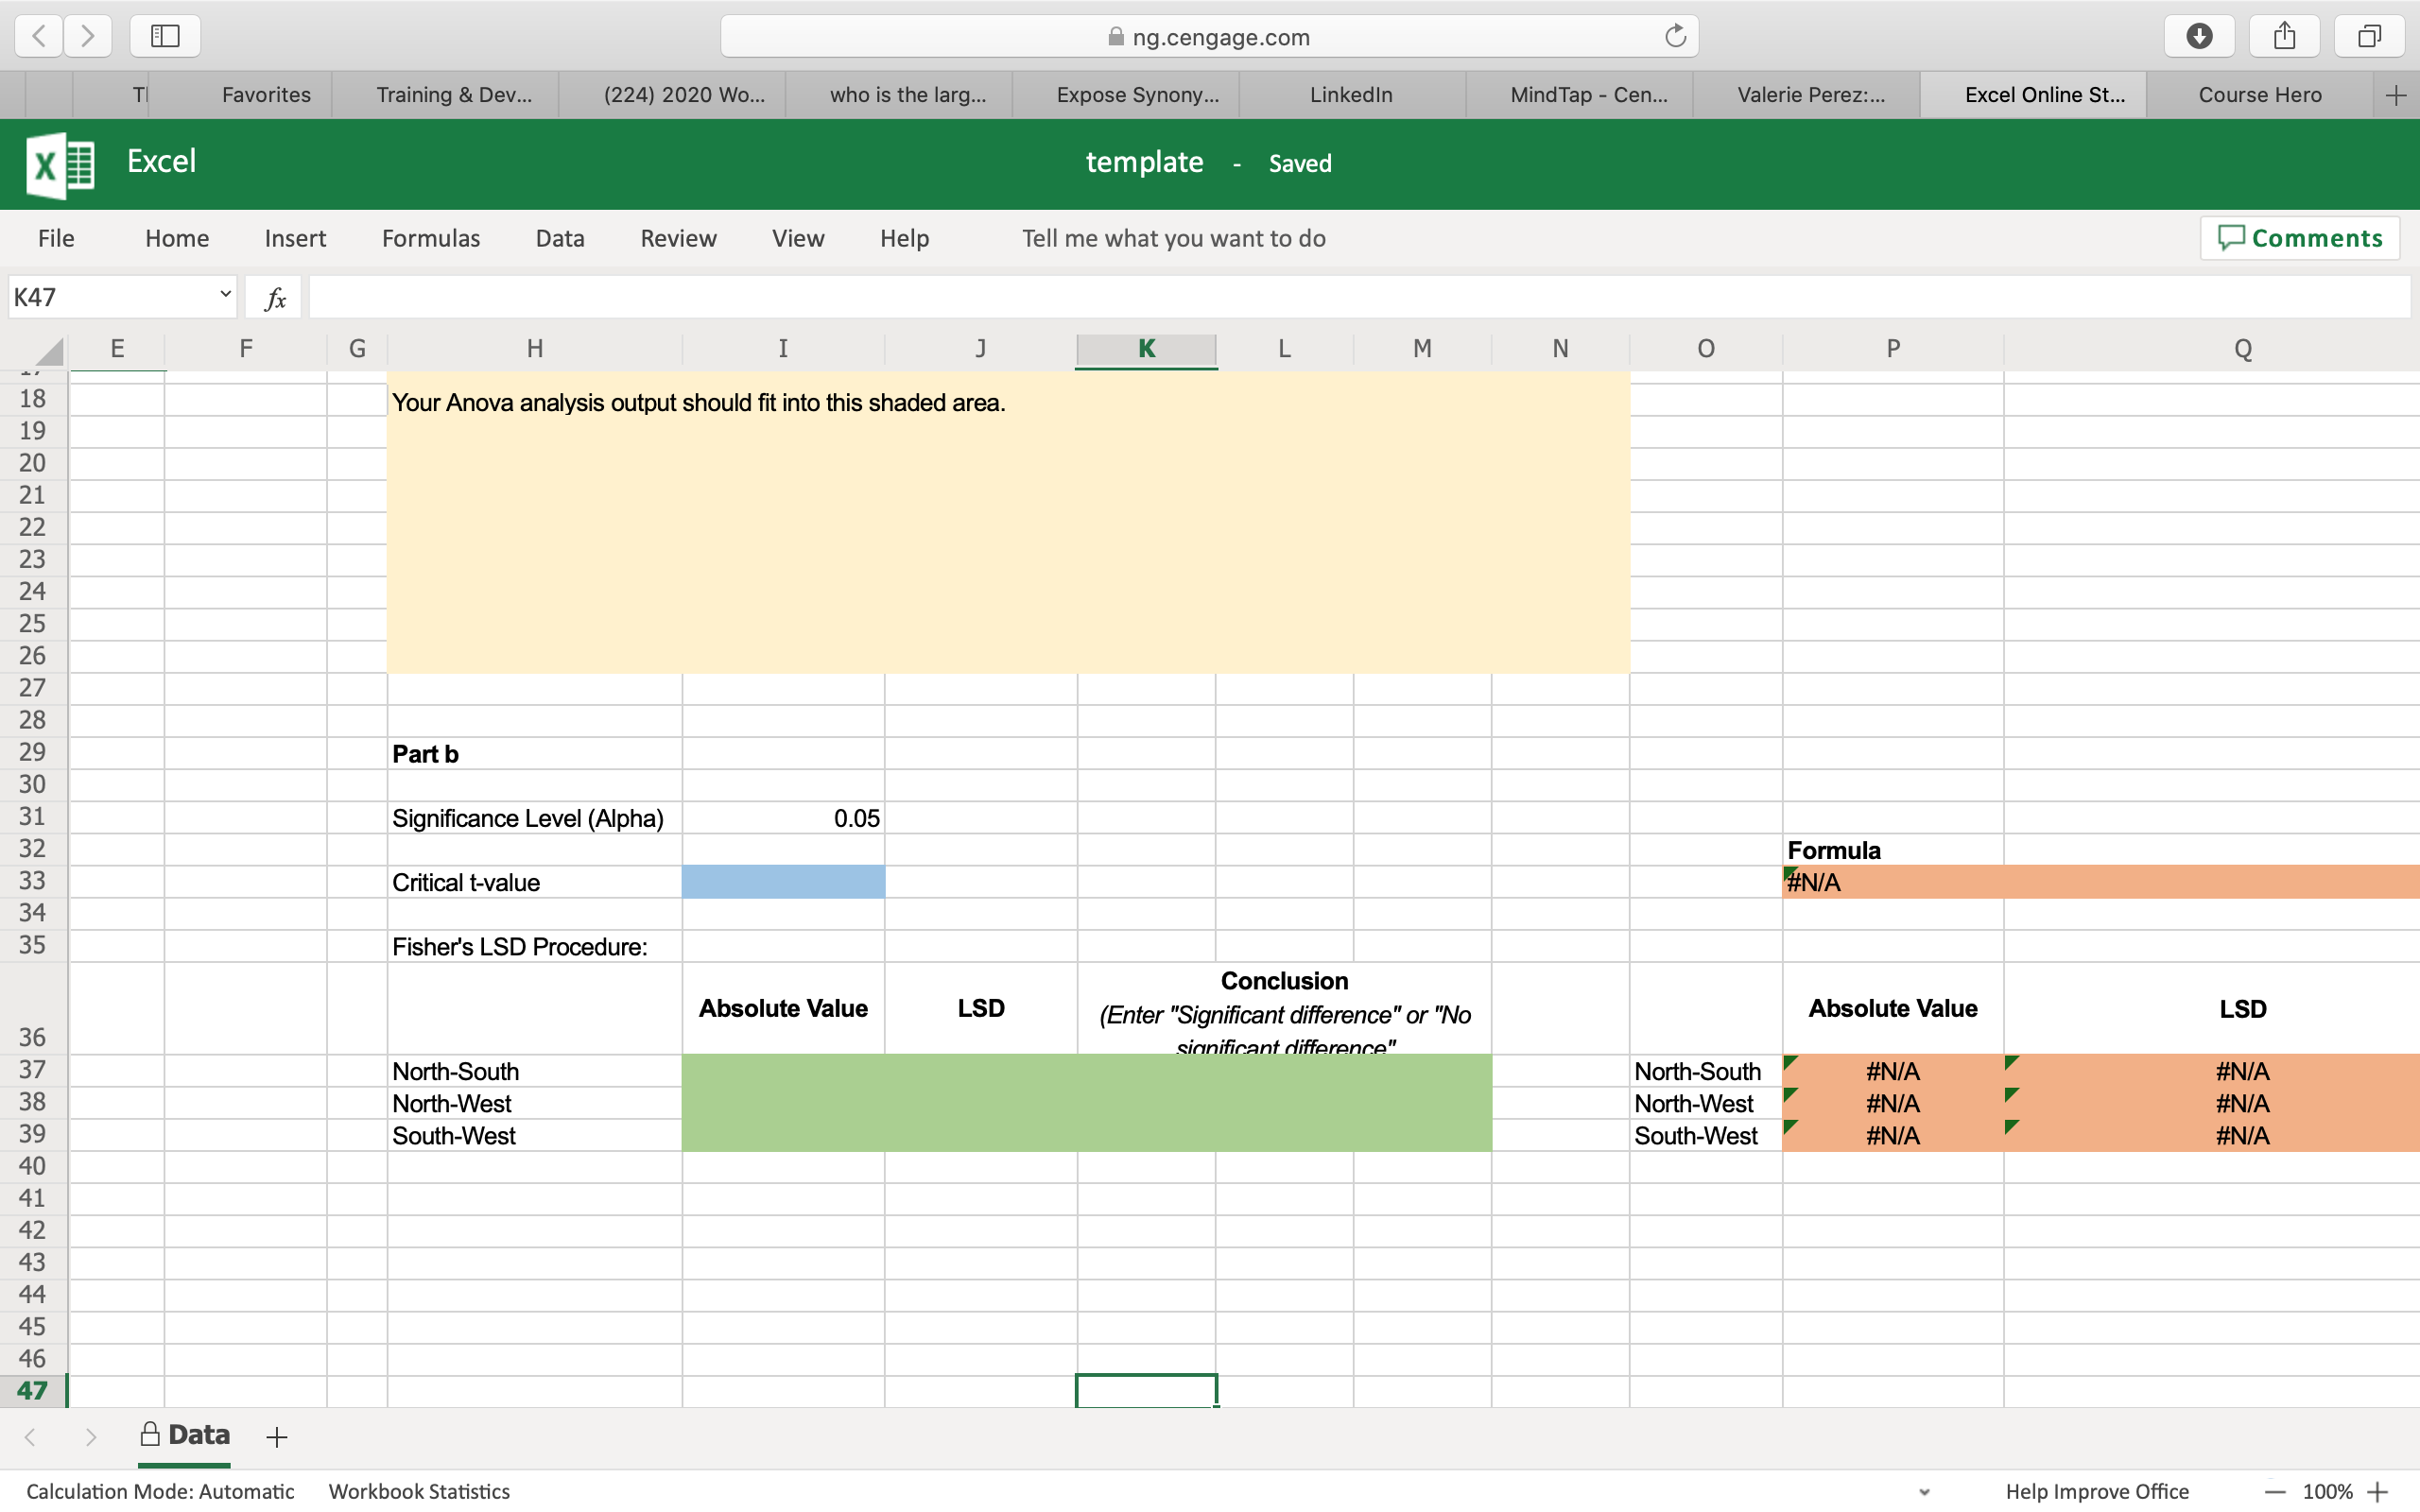Screen dimensions: 2420x1512
Task: Click the Safari share icon
Action: click(x=2284, y=36)
